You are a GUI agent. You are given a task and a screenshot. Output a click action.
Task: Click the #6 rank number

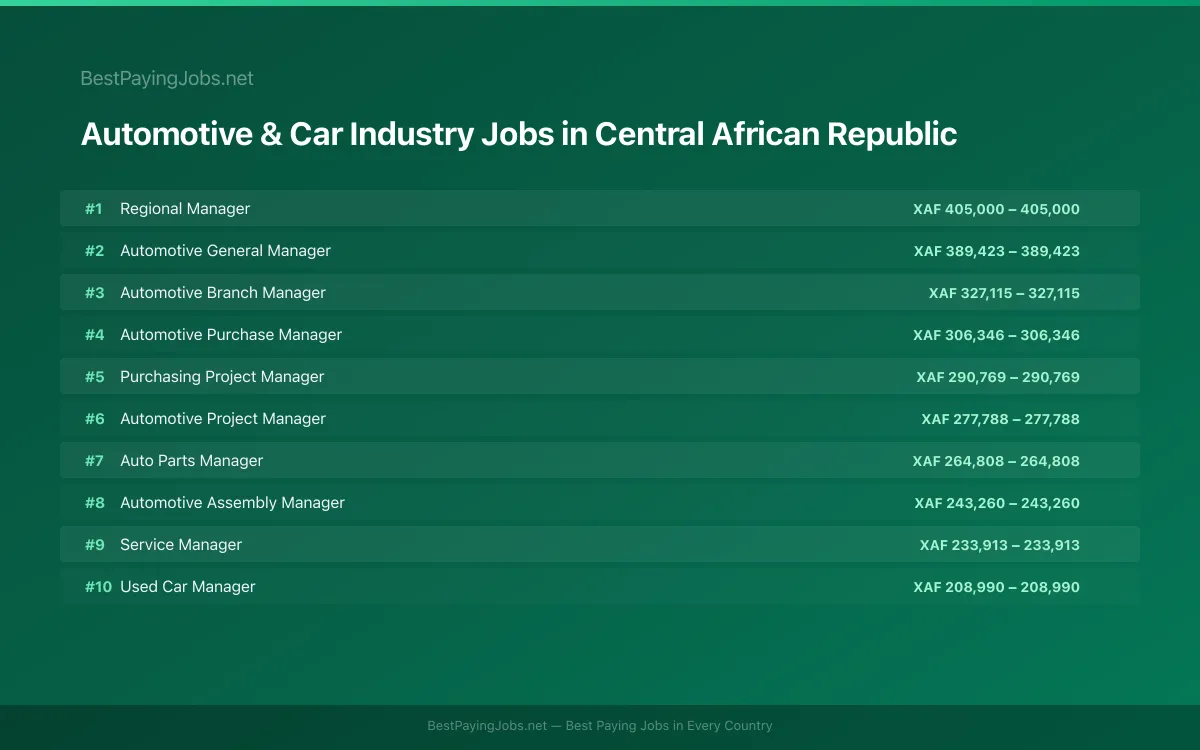click(94, 419)
